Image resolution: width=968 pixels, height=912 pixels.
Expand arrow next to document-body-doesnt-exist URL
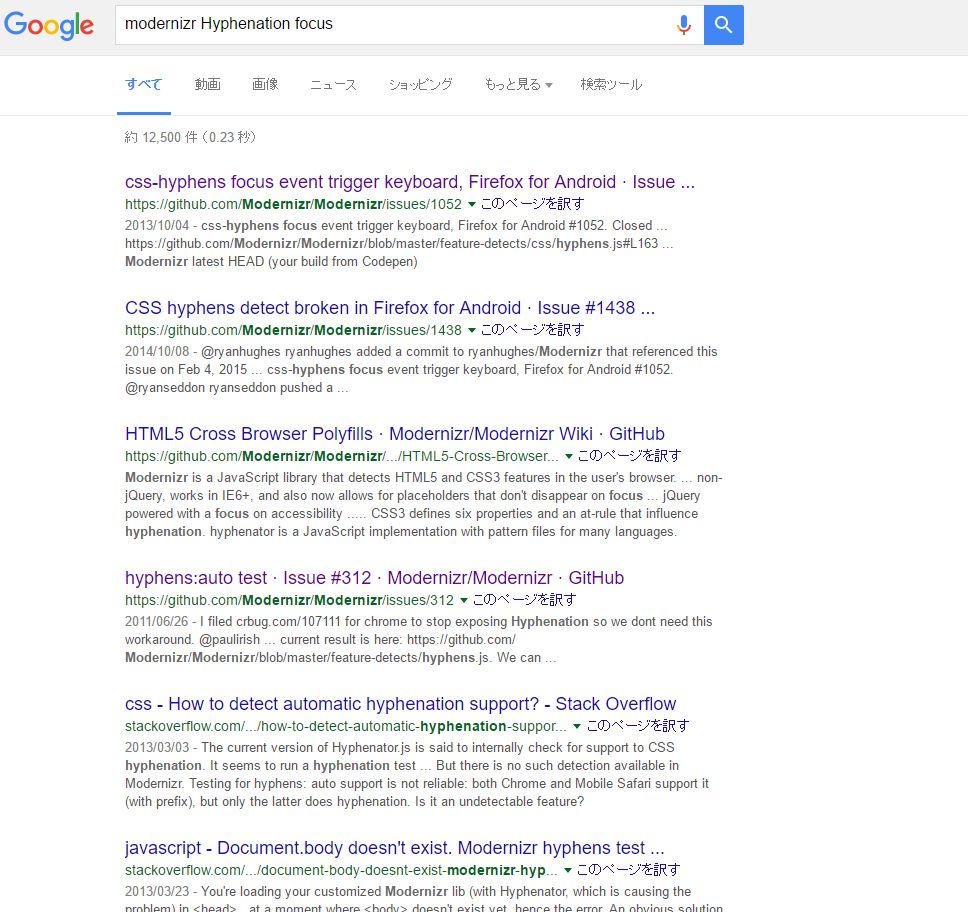click(x=567, y=870)
